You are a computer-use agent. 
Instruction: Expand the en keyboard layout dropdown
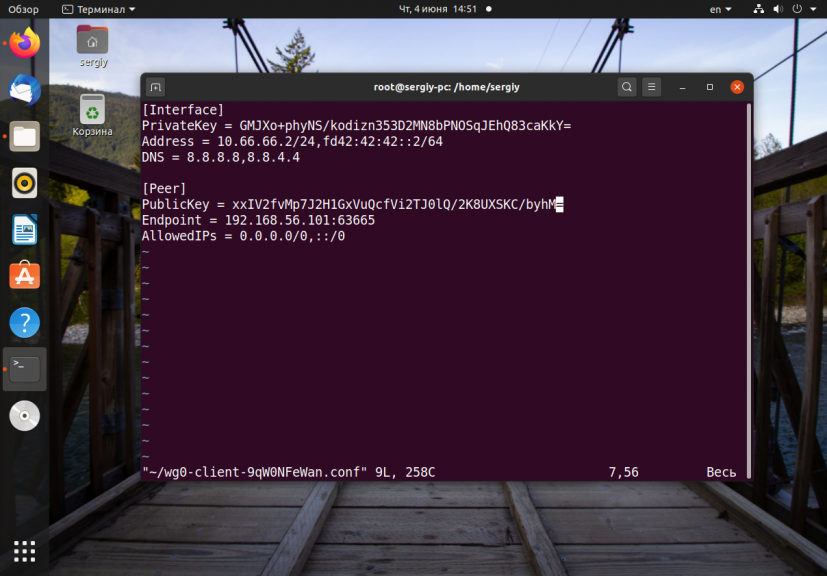(x=720, y=9)
